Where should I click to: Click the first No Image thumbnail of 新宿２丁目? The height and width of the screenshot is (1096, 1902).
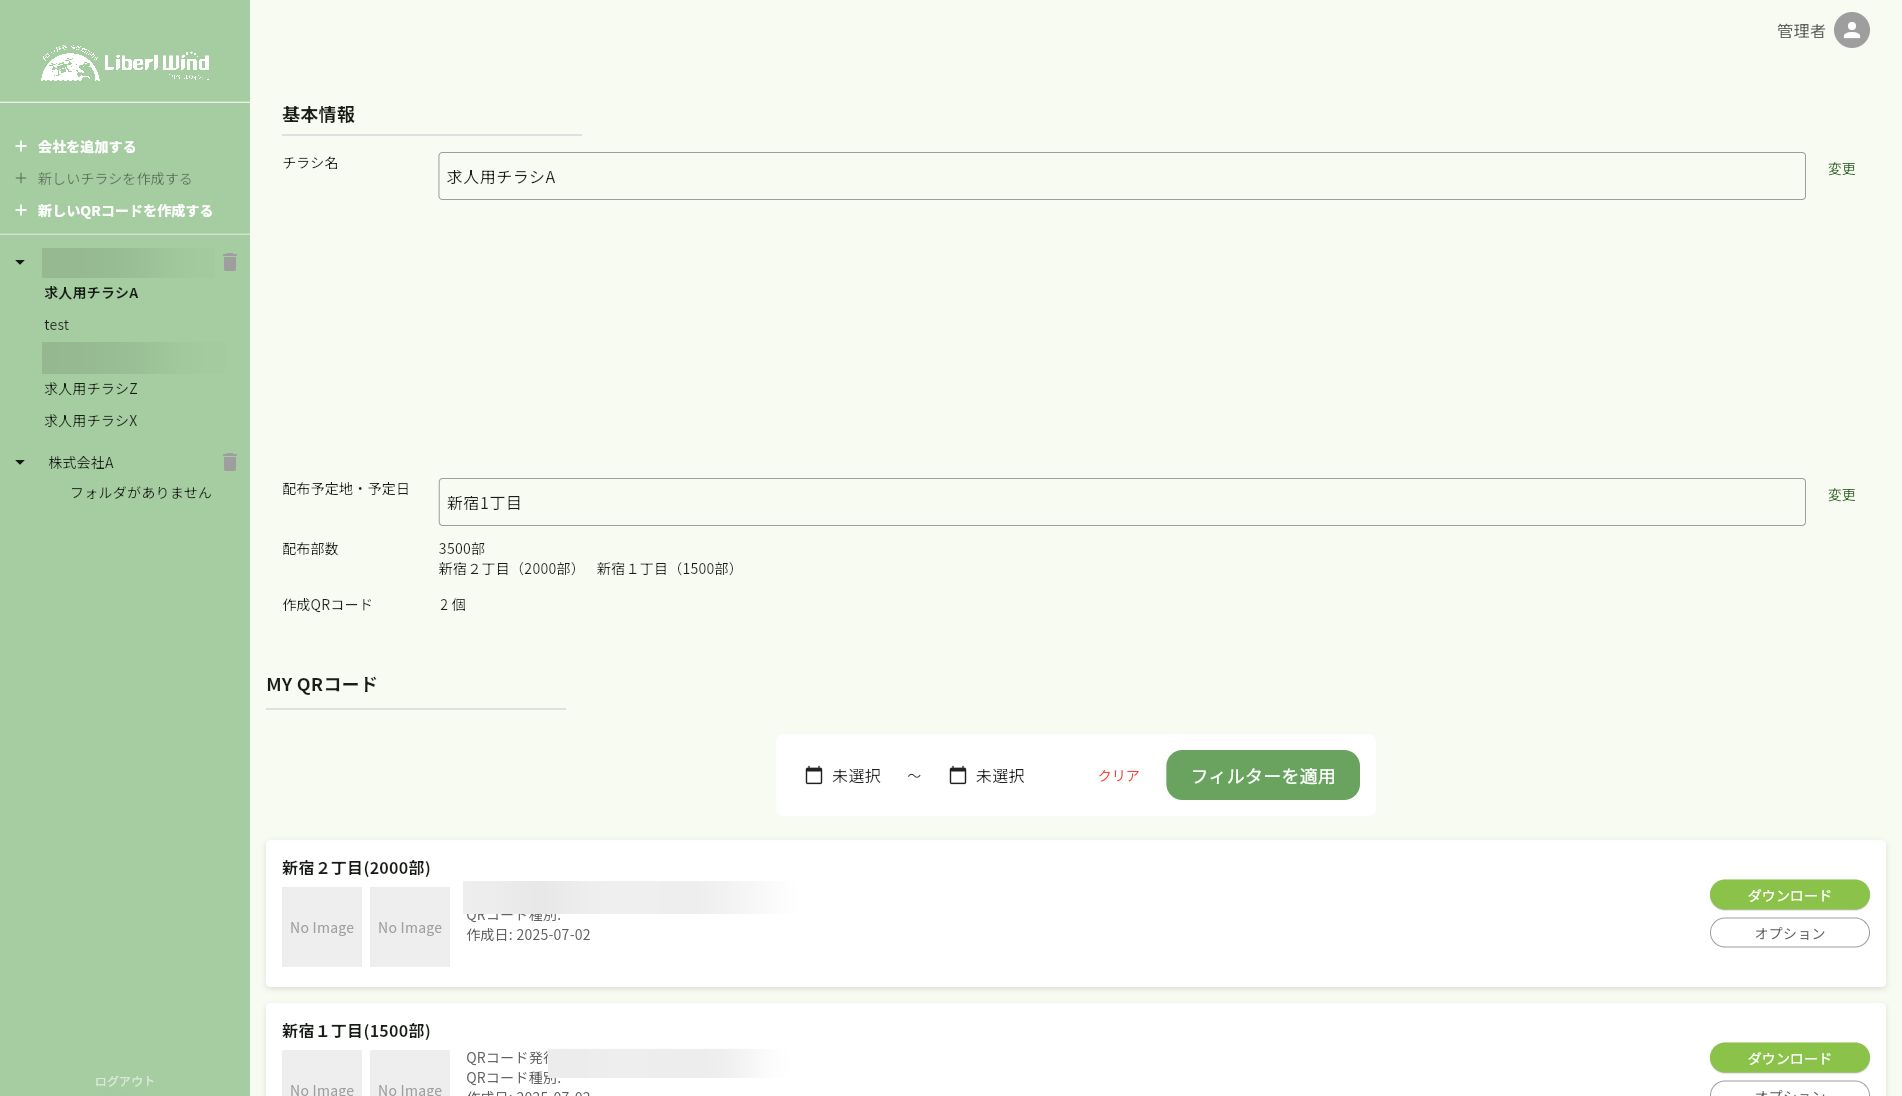pos(322,927)
